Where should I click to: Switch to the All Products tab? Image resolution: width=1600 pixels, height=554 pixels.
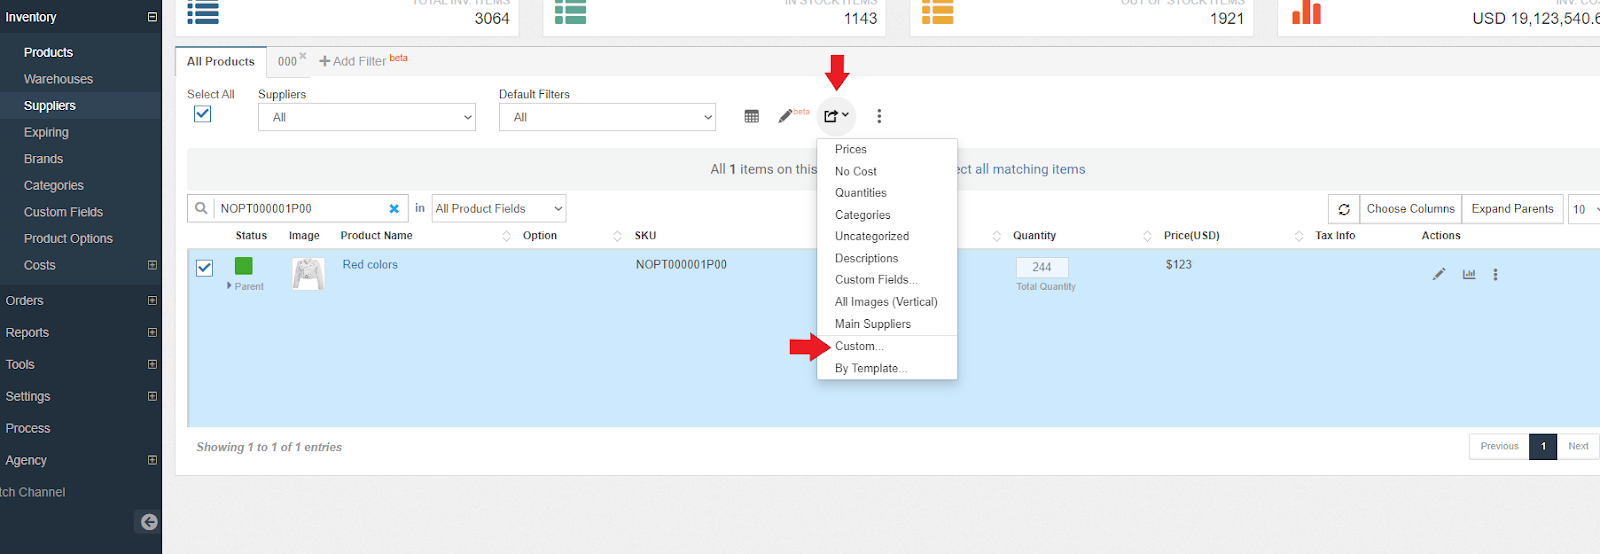click(x=221, y=61)
